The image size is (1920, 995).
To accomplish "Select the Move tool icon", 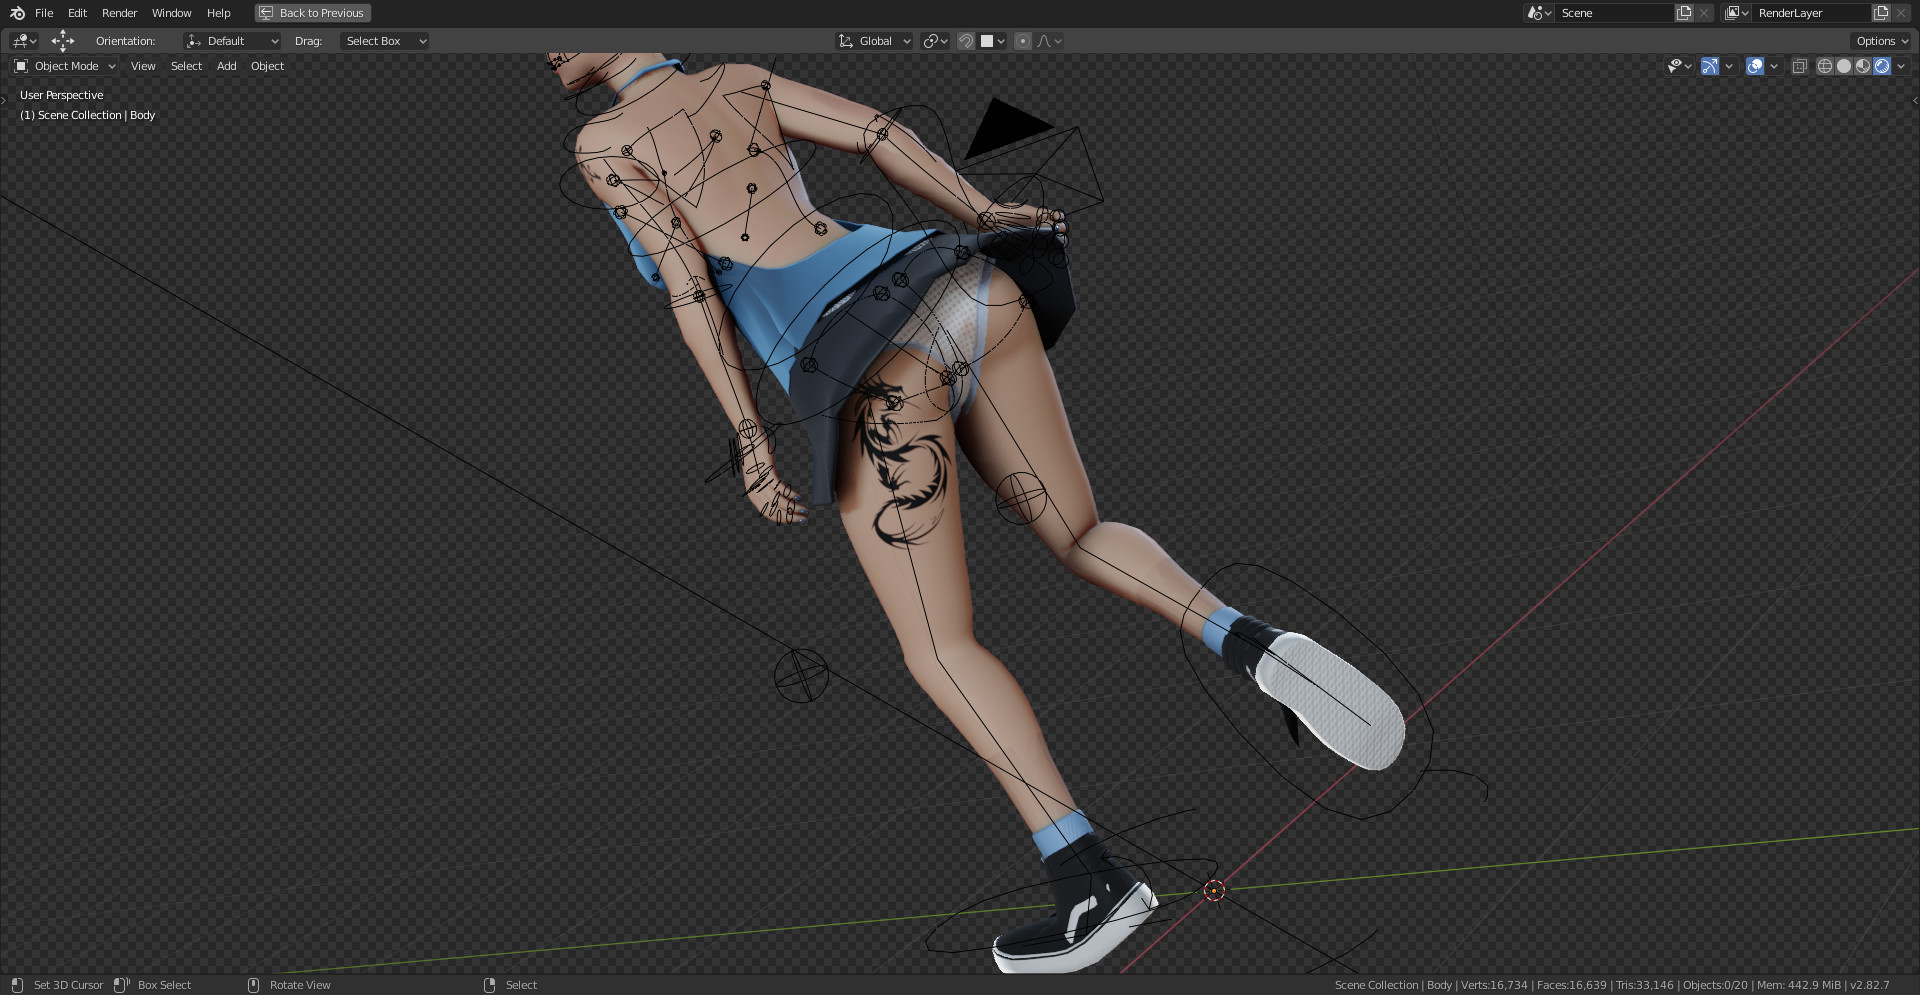I will tap(63, 41).
